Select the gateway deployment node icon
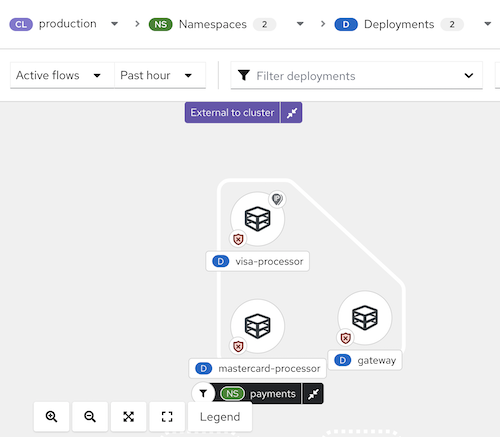This screenshot has width=500, height=437. pos(365,318)
